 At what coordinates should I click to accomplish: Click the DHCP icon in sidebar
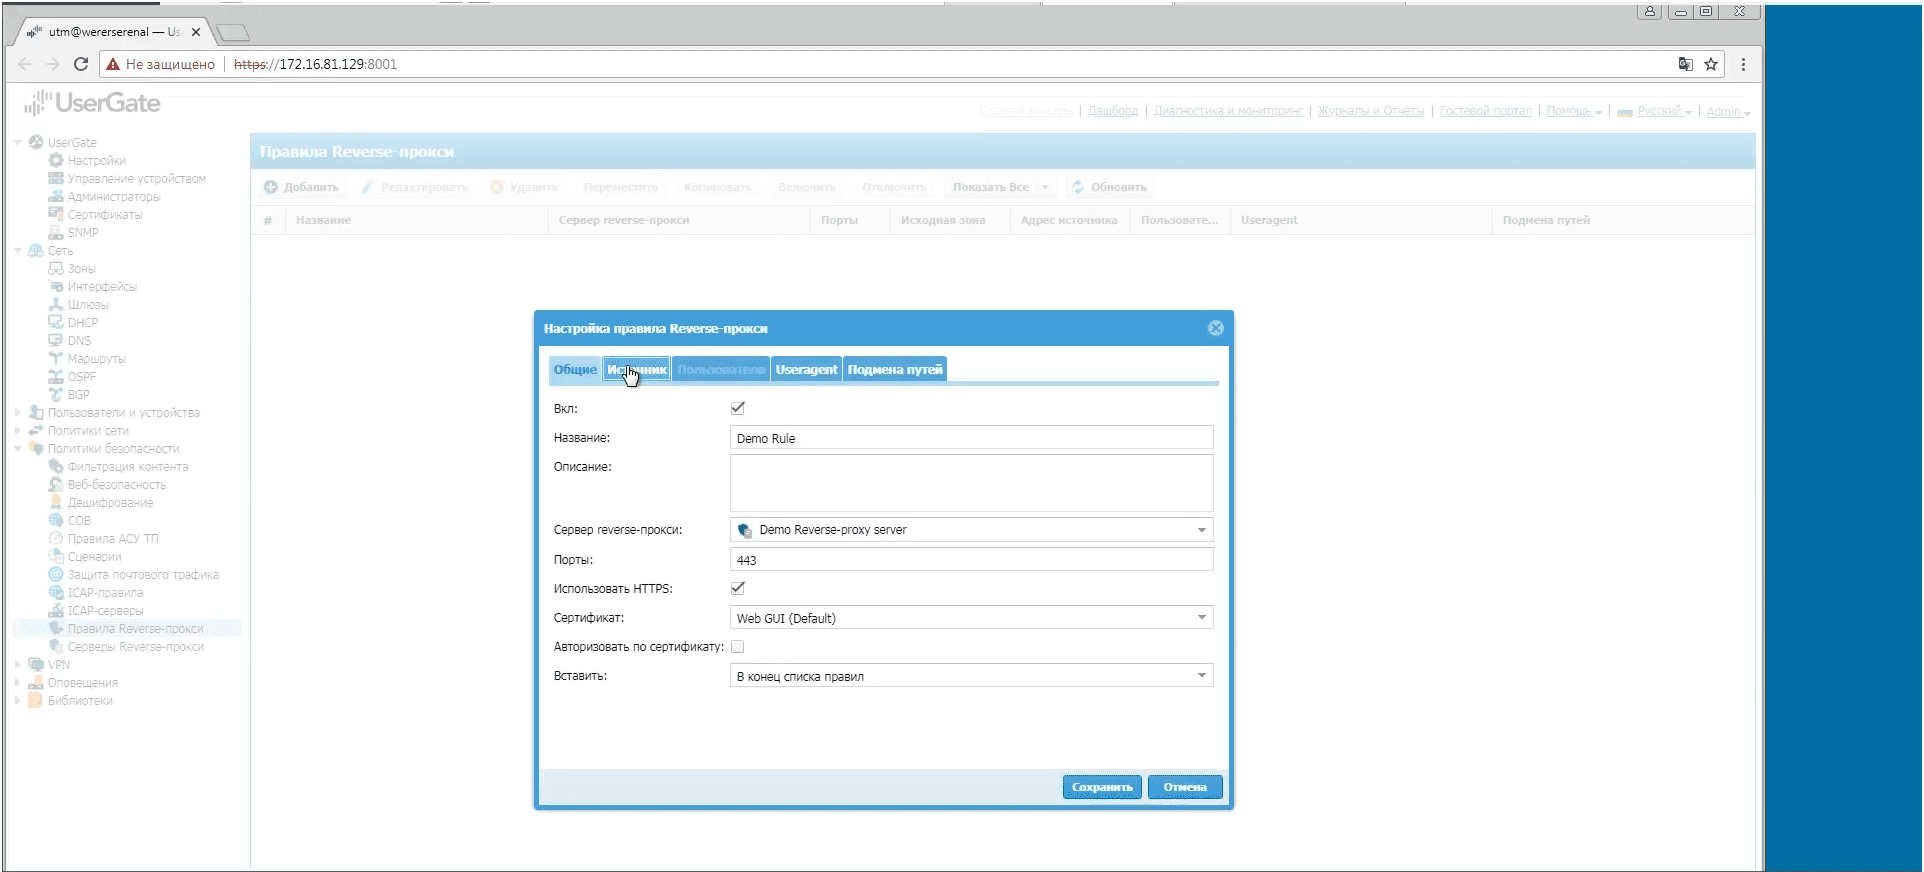pyautogui.click(x=56, y=322)
